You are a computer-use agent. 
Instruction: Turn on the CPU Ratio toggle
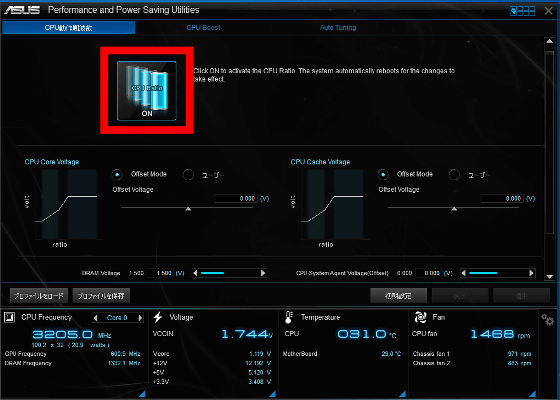click(x=147, y=91)
